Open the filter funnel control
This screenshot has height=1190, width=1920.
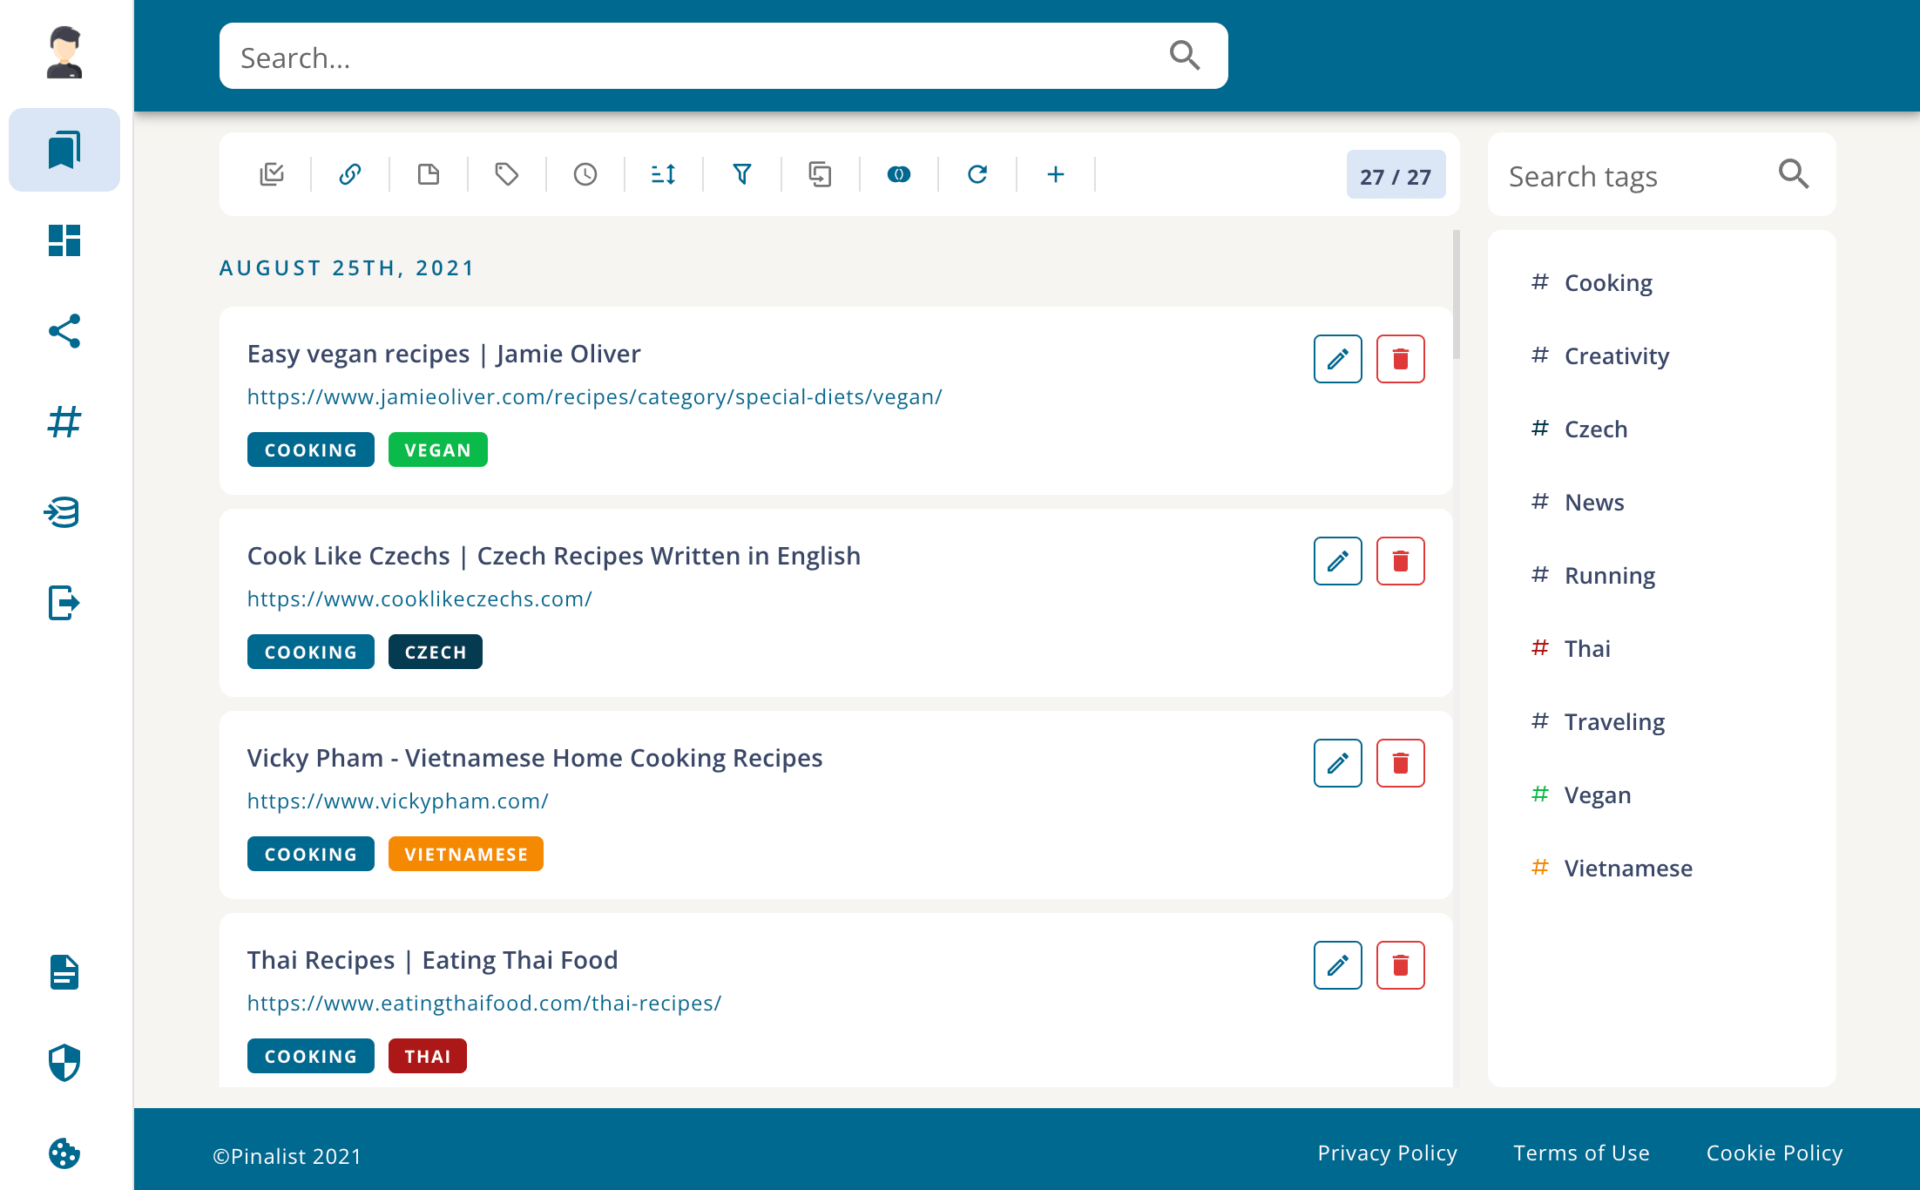(742, 174)
